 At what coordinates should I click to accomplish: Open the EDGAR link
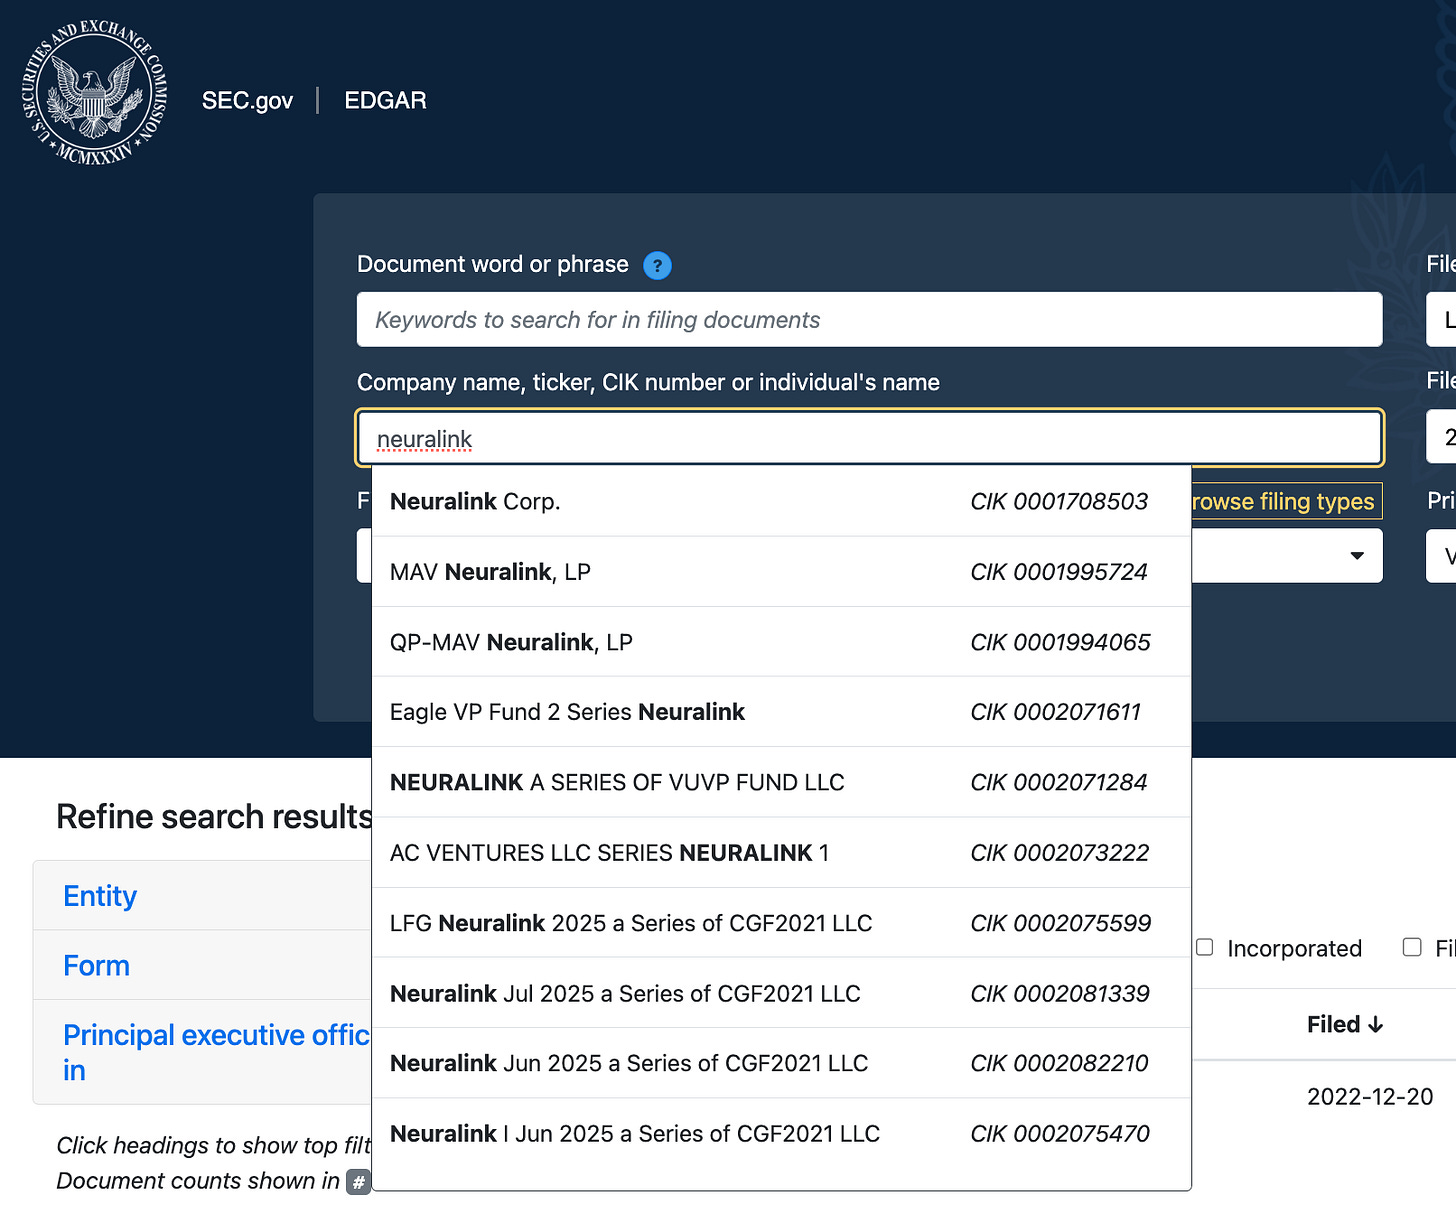(x=385, y=100)
